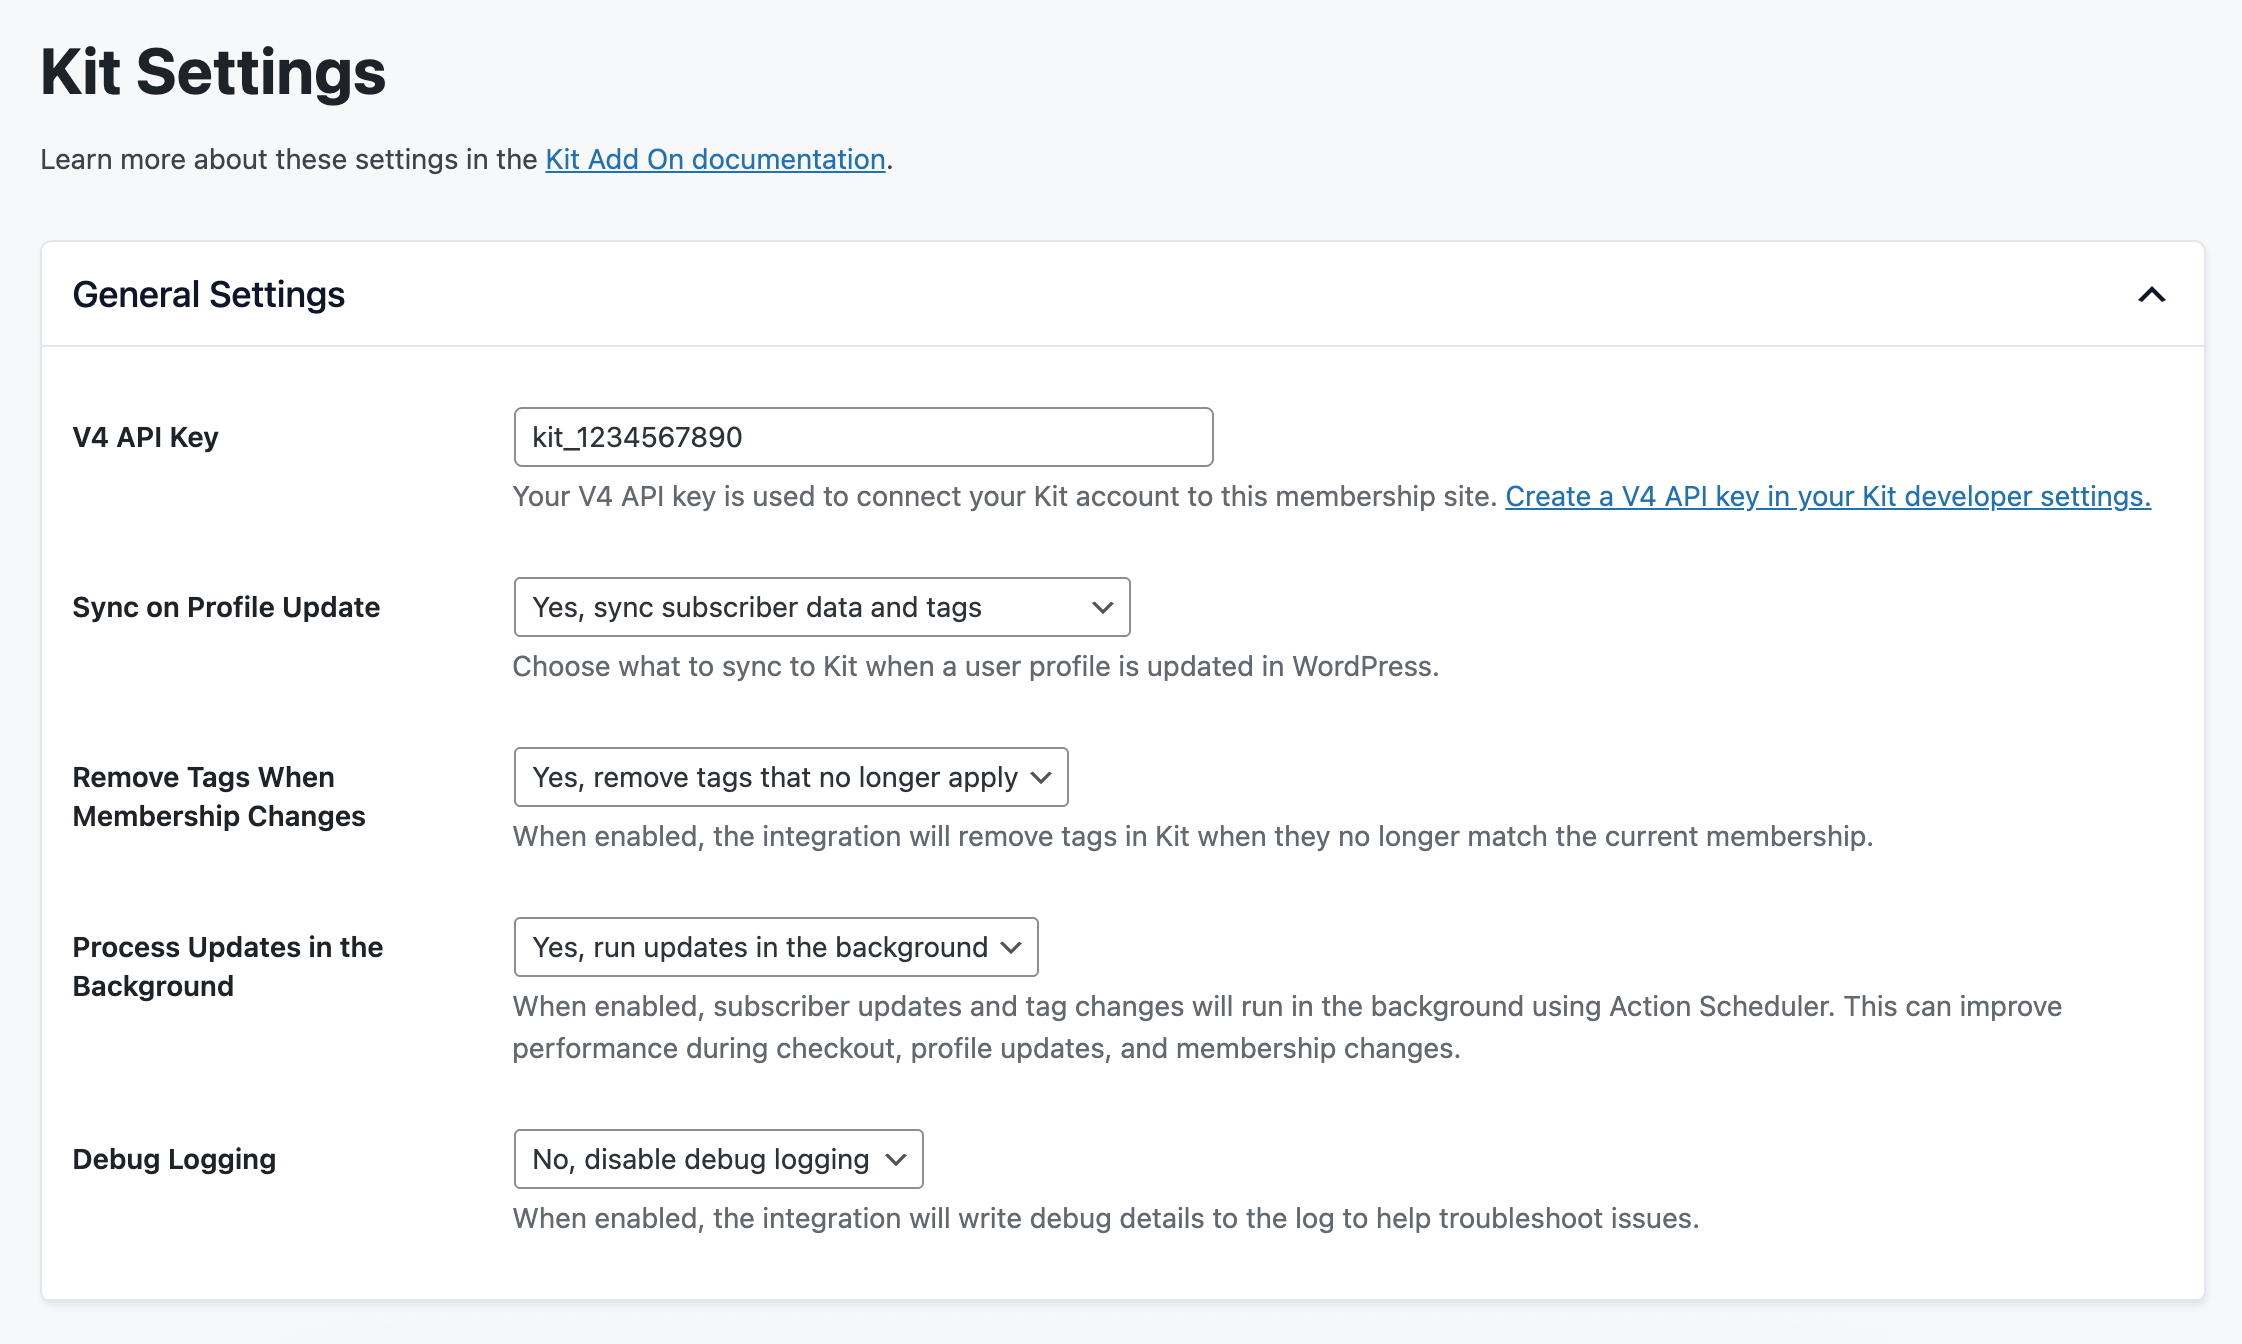Click the Remove Tags When Membership Changes label
Screen dimensions: 2242x1344
click(218, 796)
